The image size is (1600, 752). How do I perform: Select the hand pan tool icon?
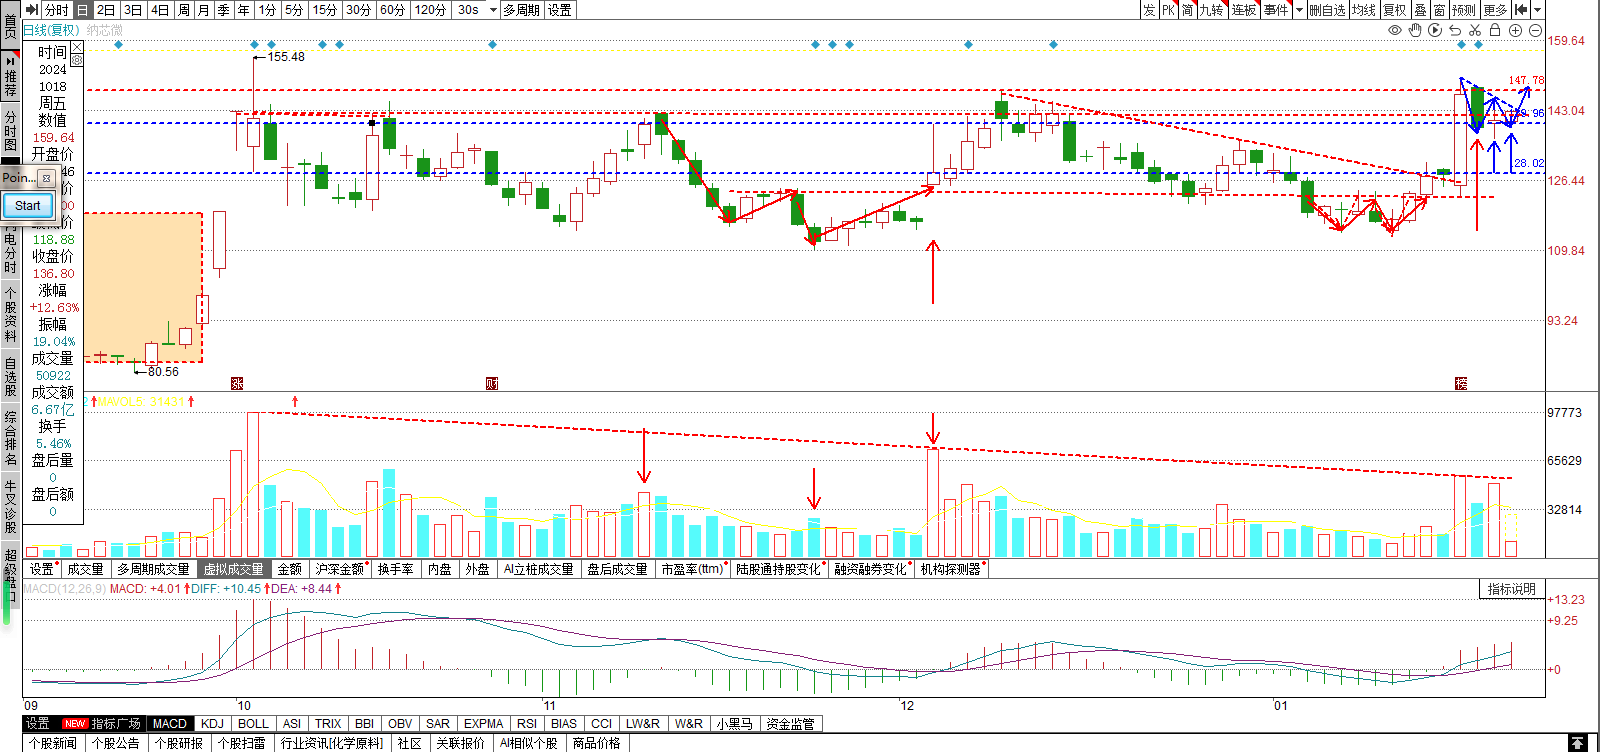(1415, 30)
